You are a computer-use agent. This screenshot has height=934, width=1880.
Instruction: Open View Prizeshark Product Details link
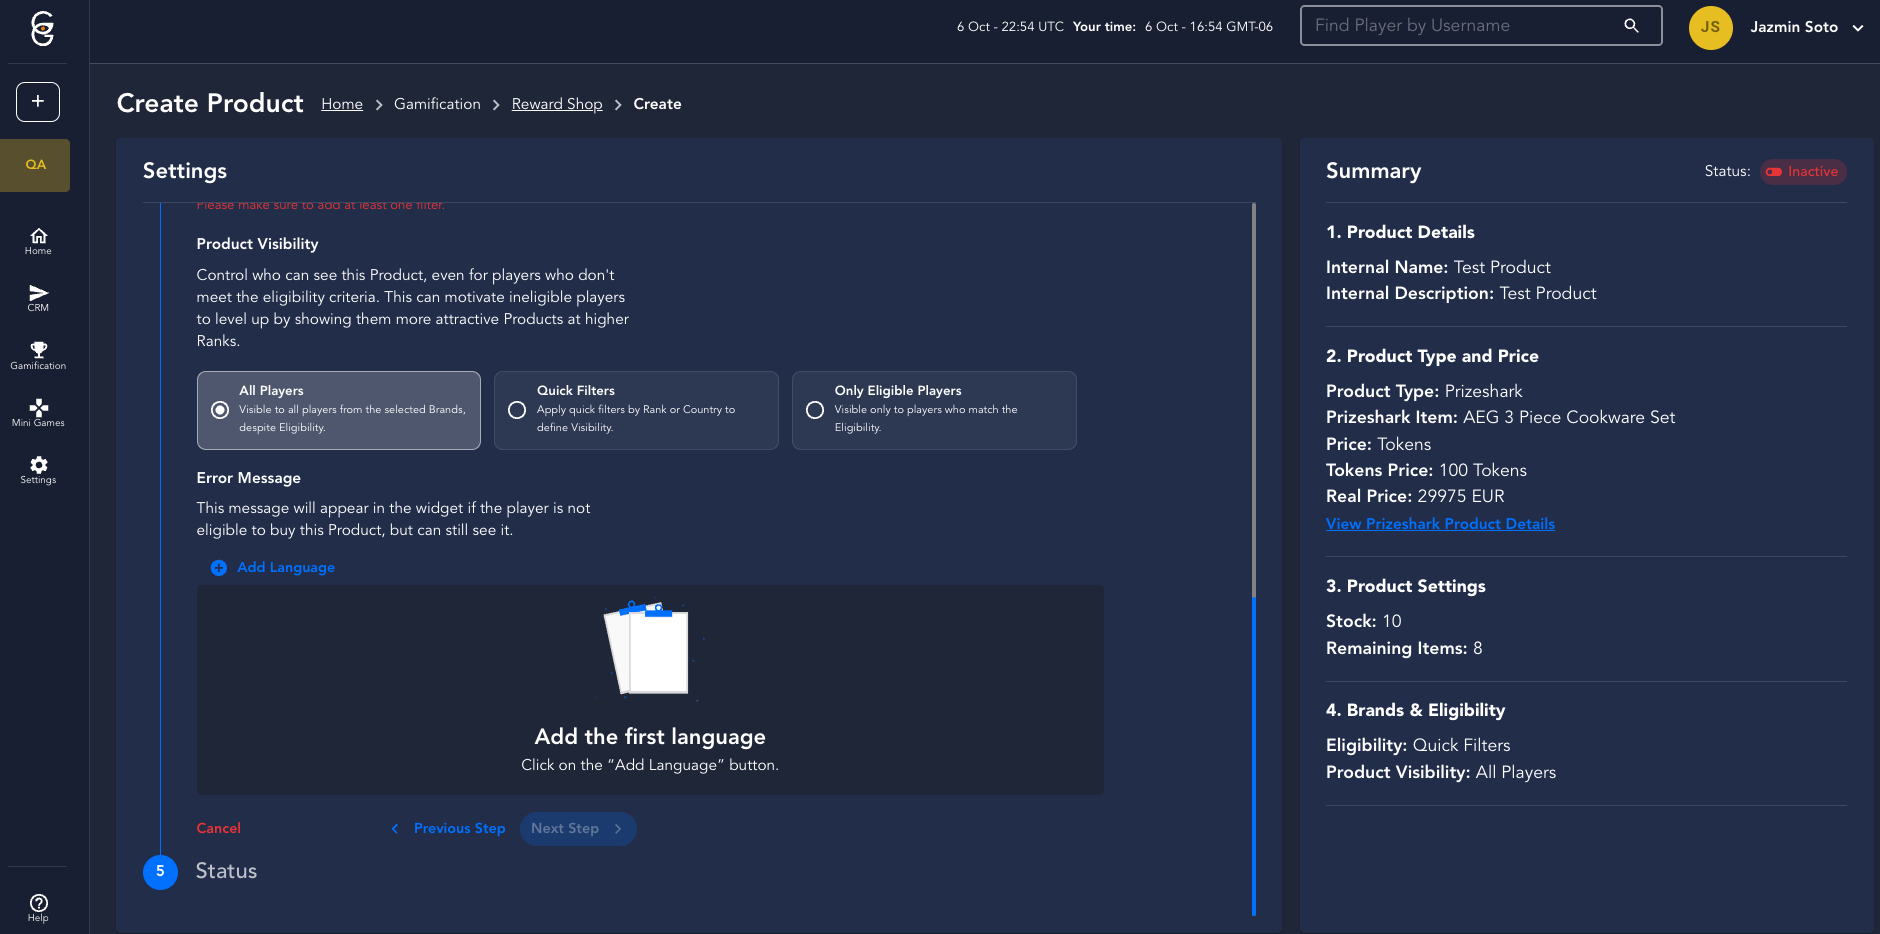[x=1439, y=524]
